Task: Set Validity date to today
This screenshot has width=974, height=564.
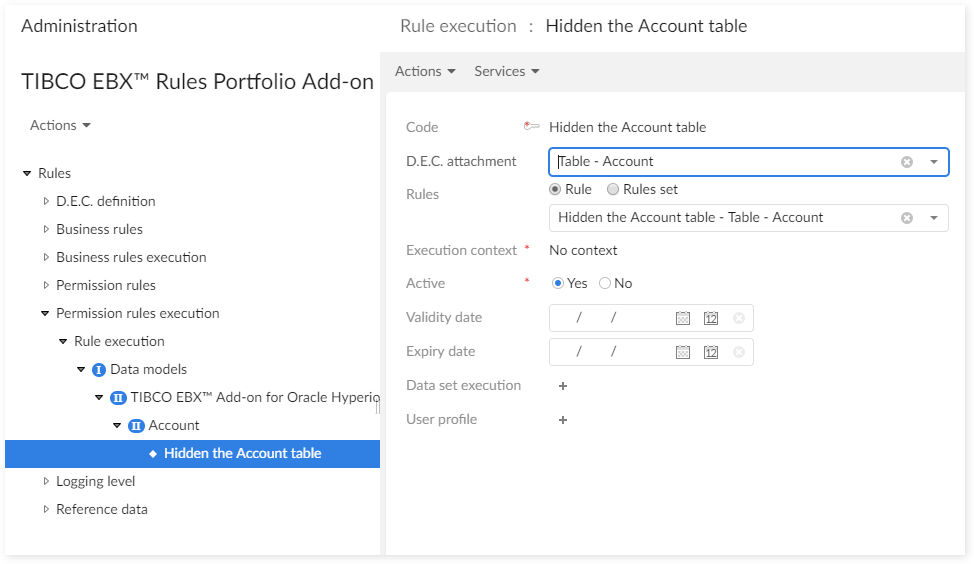Action: coord(711,319)
